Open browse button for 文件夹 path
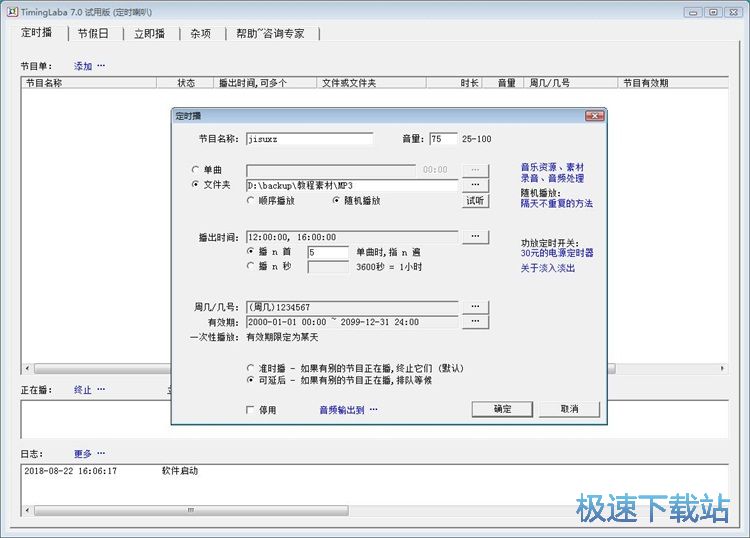This screenshot has height=538, width=750. 475,185
